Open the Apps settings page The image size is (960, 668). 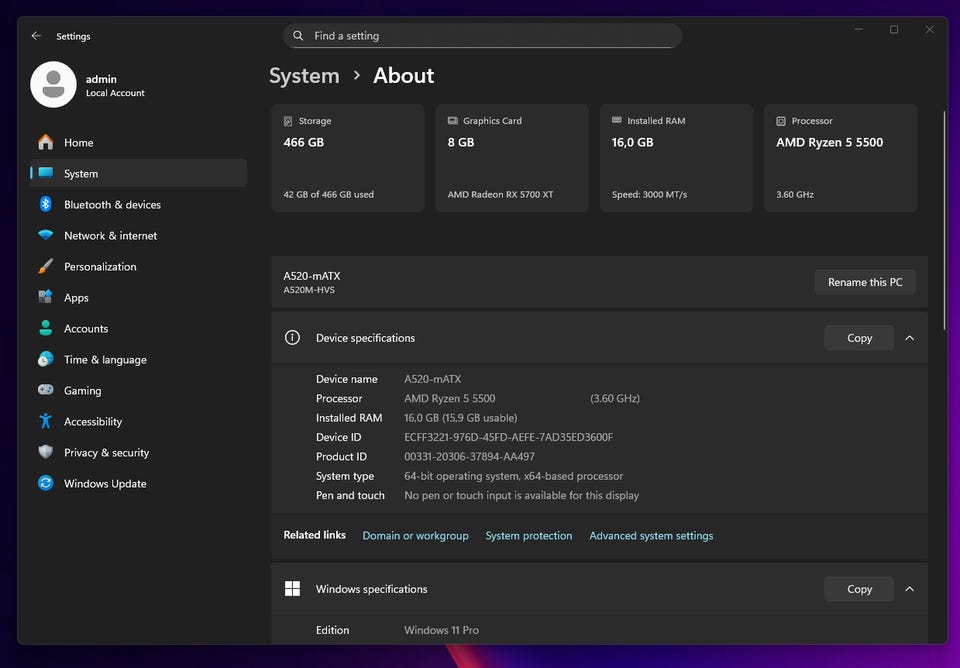coord(76,298)
